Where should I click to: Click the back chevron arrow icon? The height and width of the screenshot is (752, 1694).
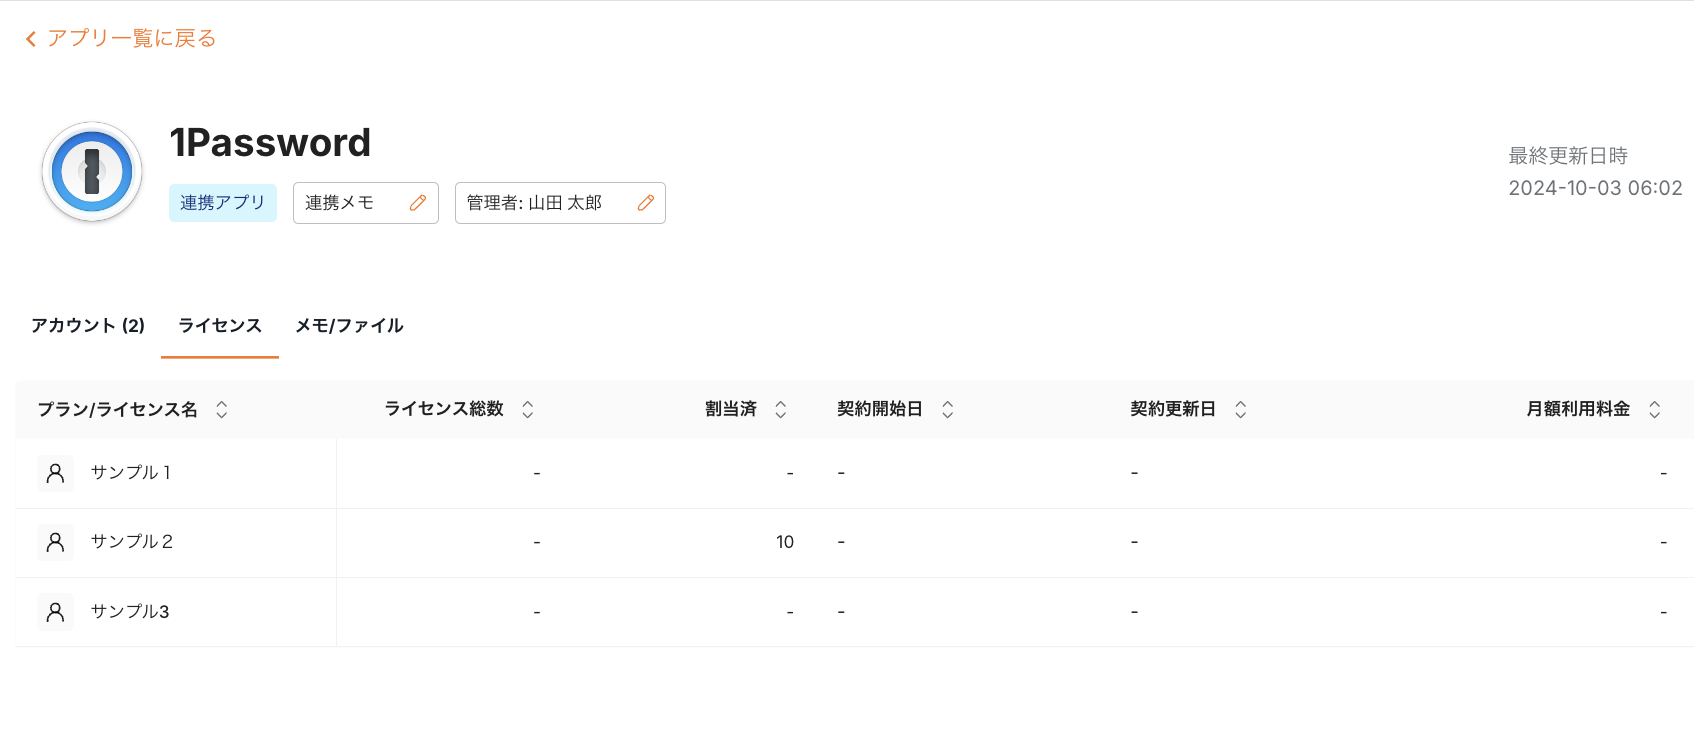31,39
